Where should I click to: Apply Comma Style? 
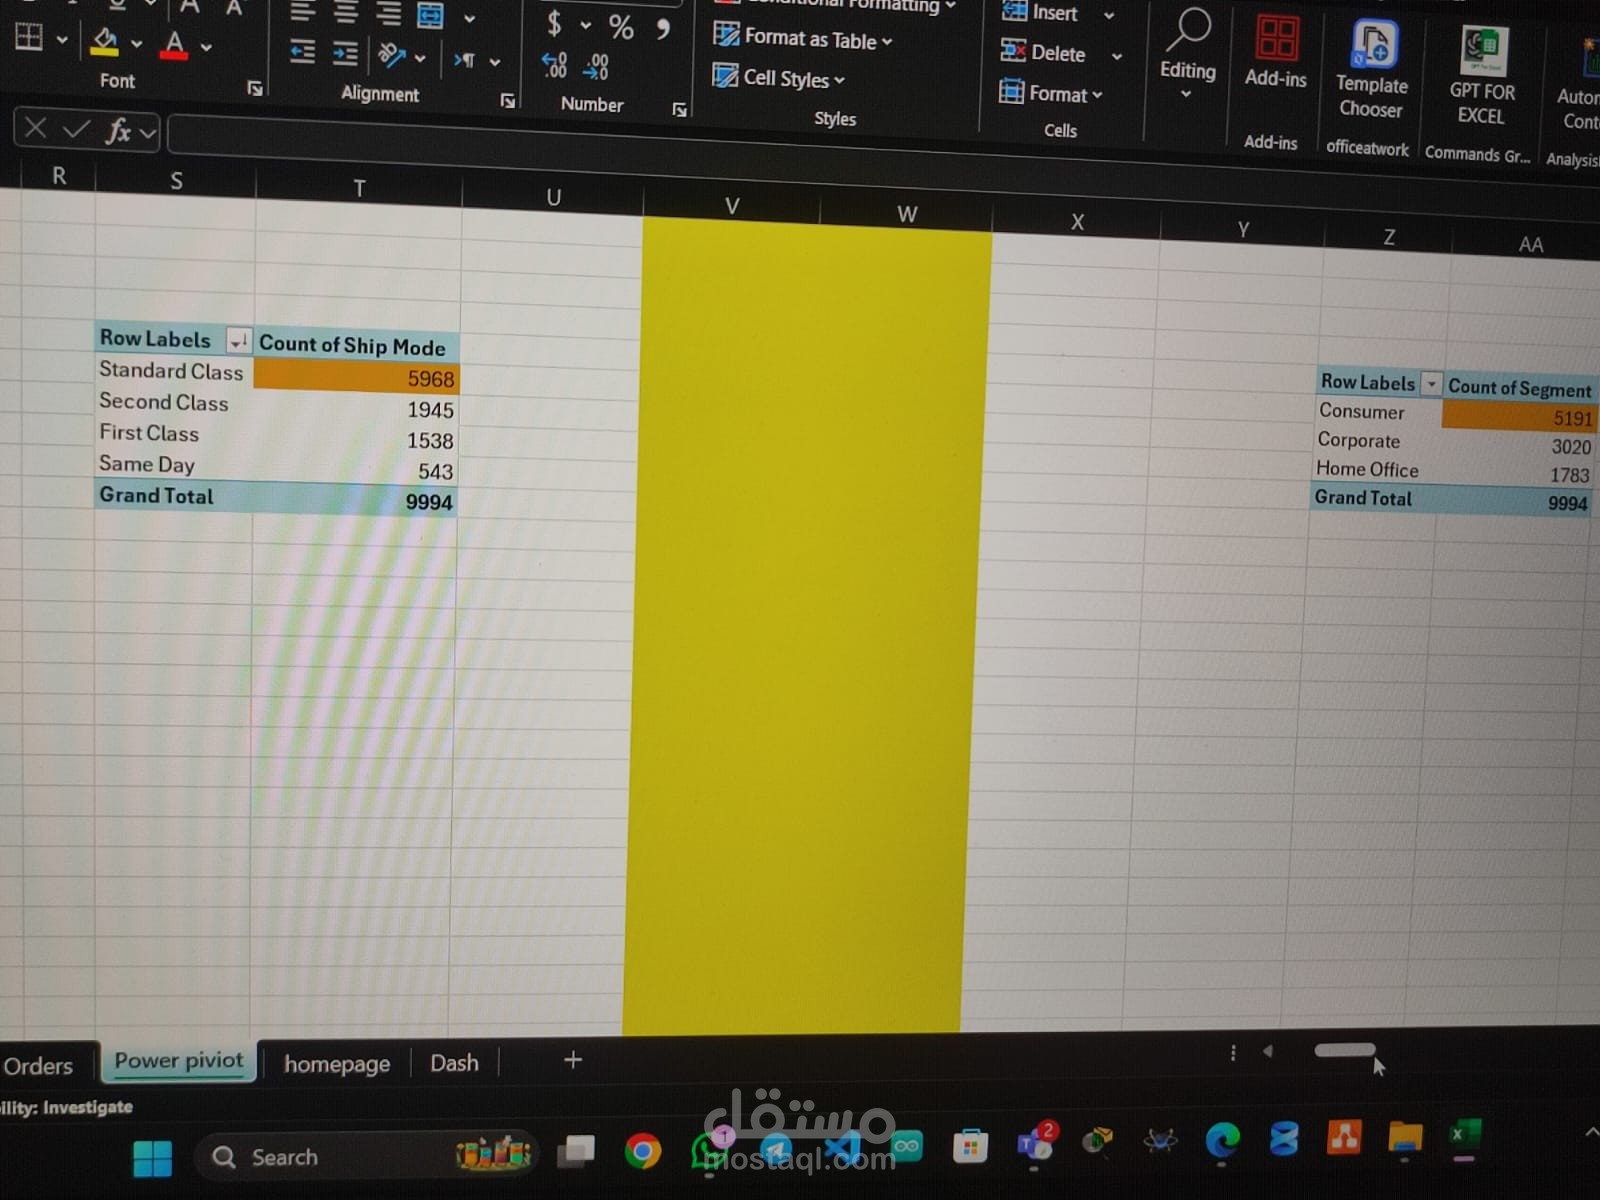(663, 29)
